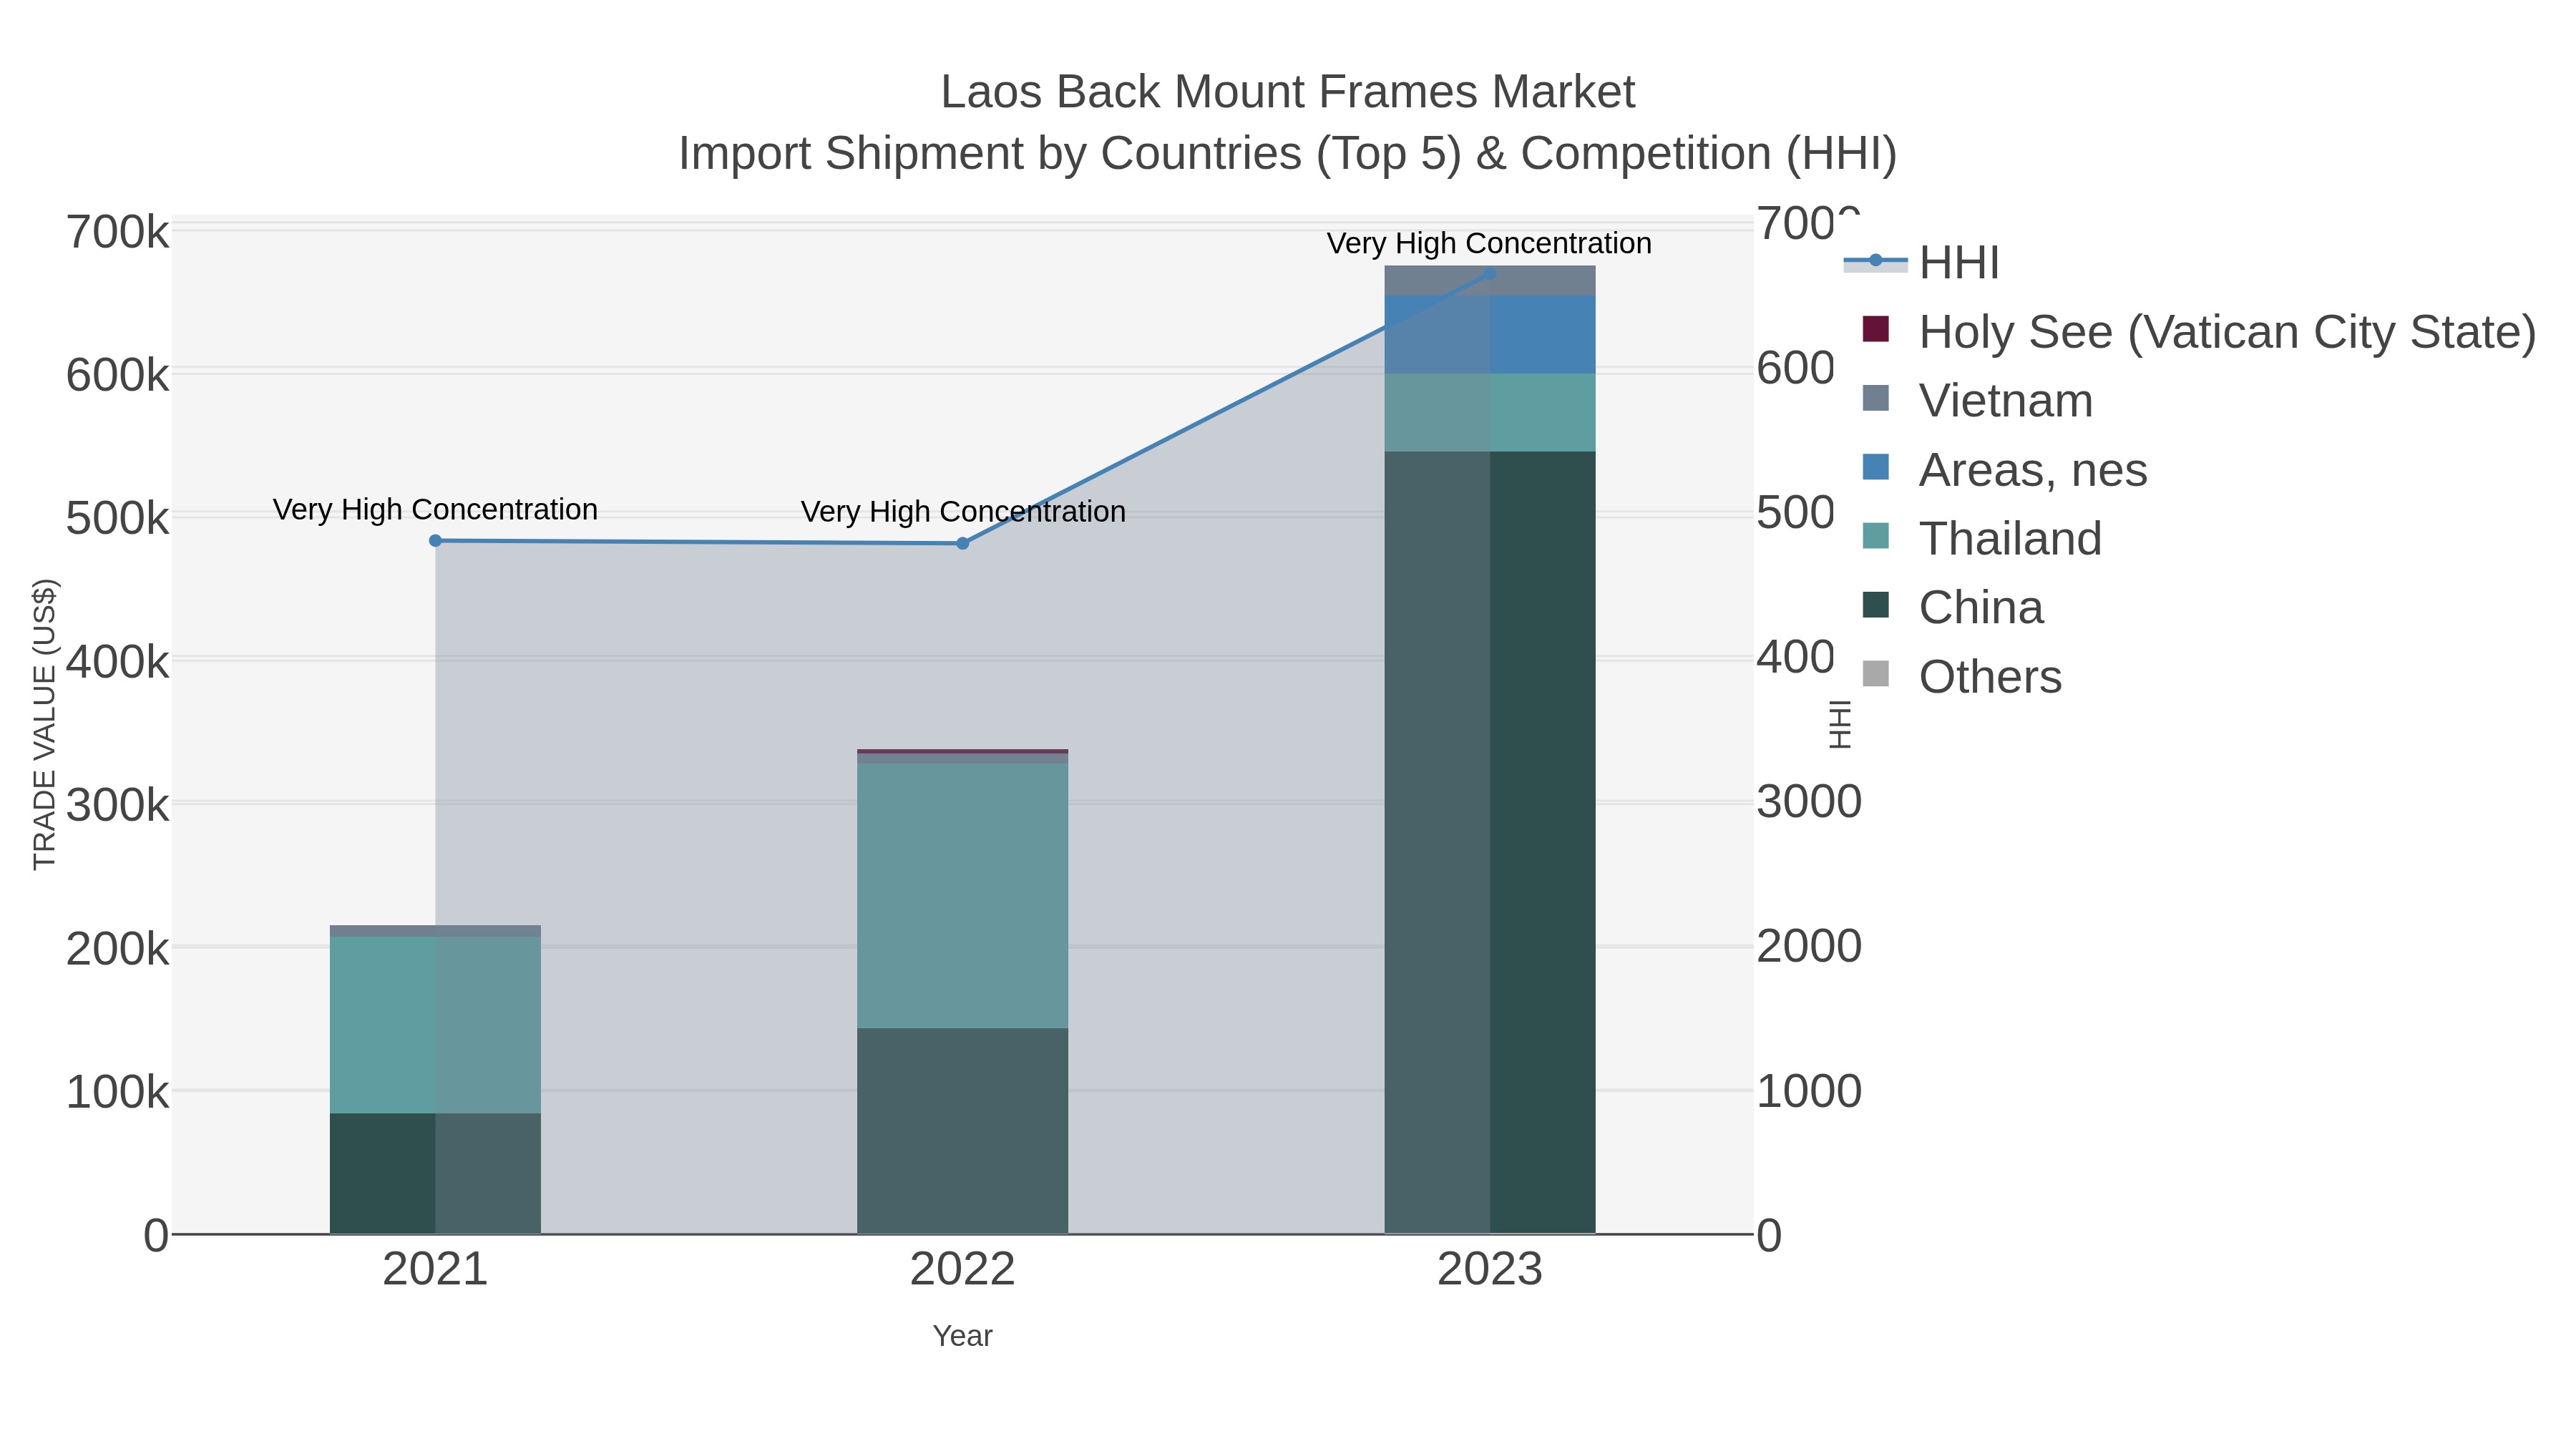The height and width of the screenshot is (1449, 2576).
Task: Click the Thailand teal legend swatch
Action: [1876, 535]
